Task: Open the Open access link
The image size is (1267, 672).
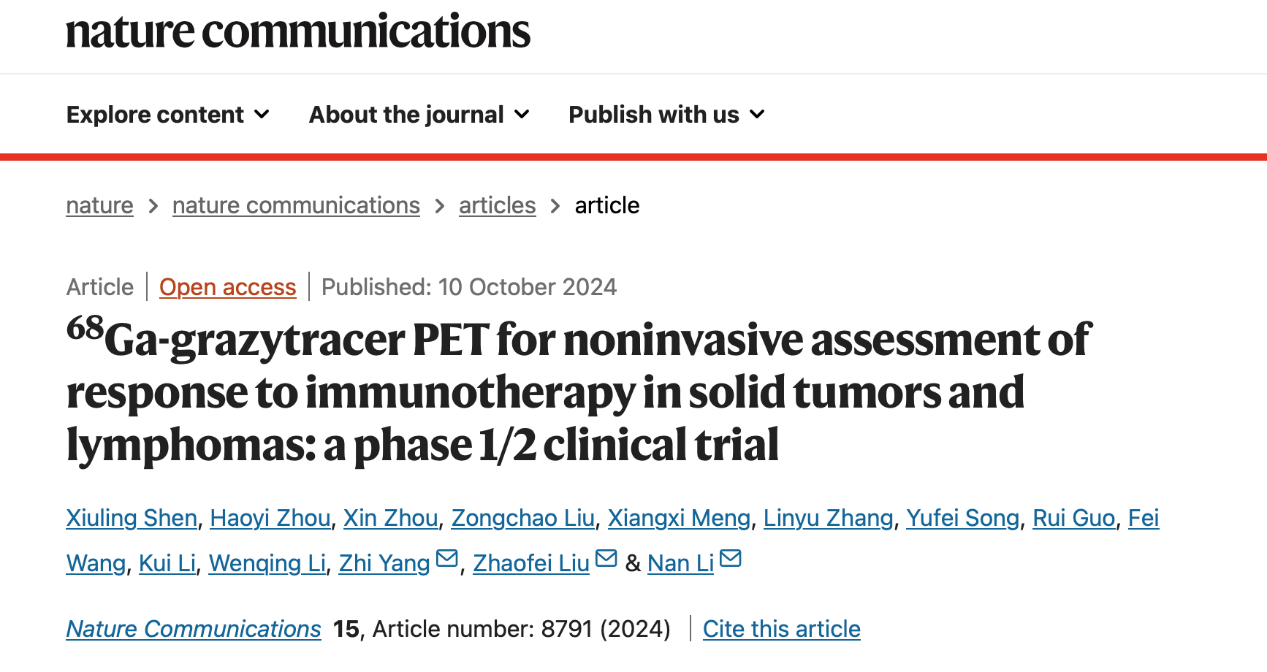Action: pos(228,287)
